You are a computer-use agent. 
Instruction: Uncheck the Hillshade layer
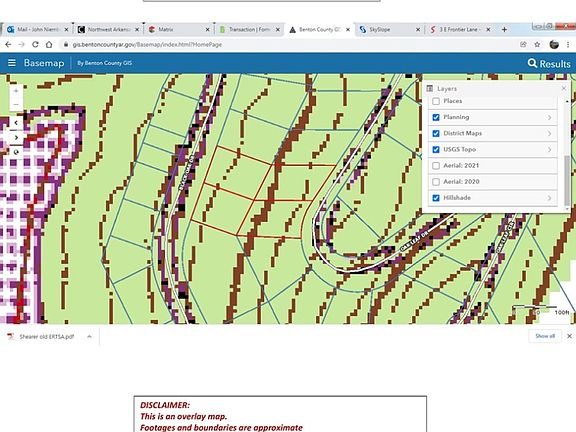tap(436, 198)
